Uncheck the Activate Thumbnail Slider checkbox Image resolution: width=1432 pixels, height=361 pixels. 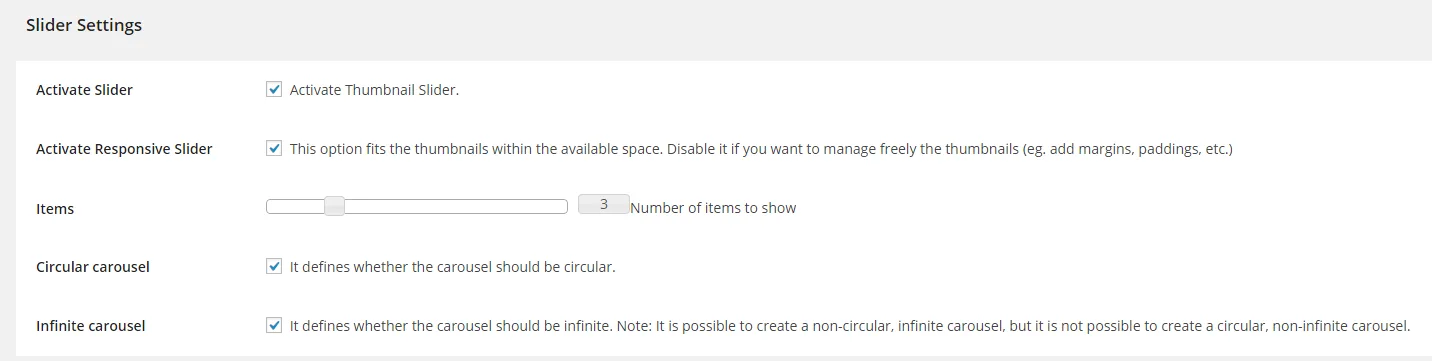[274, 89]
